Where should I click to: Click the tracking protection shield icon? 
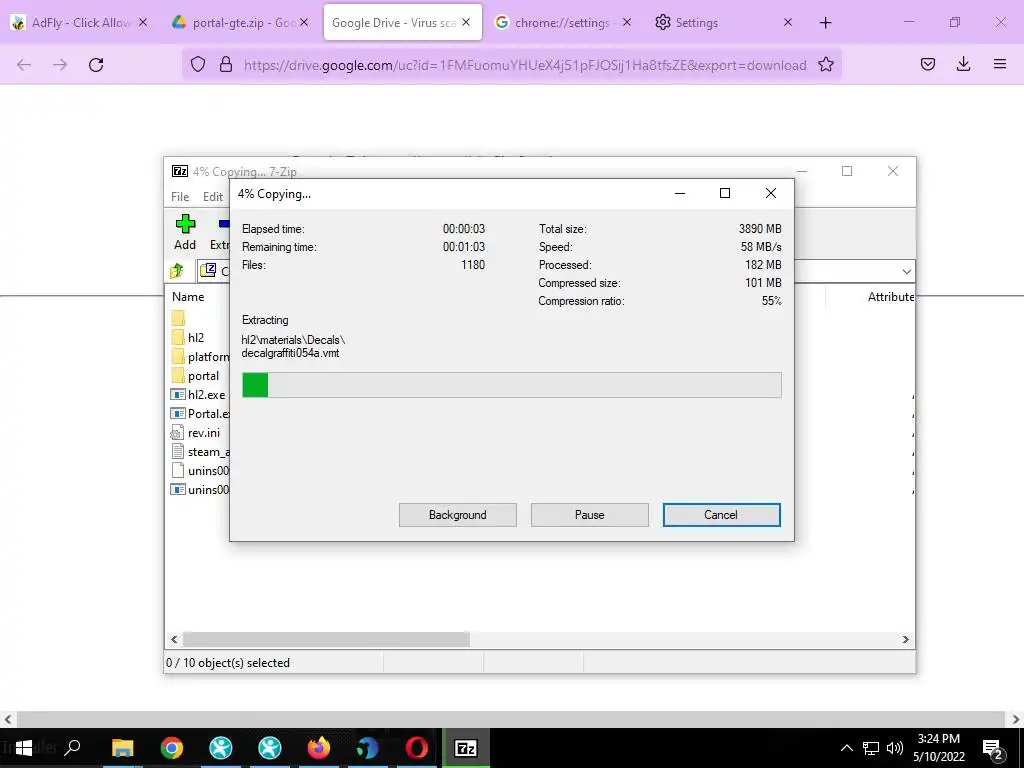pyautogui.click(x=198, y=65)
